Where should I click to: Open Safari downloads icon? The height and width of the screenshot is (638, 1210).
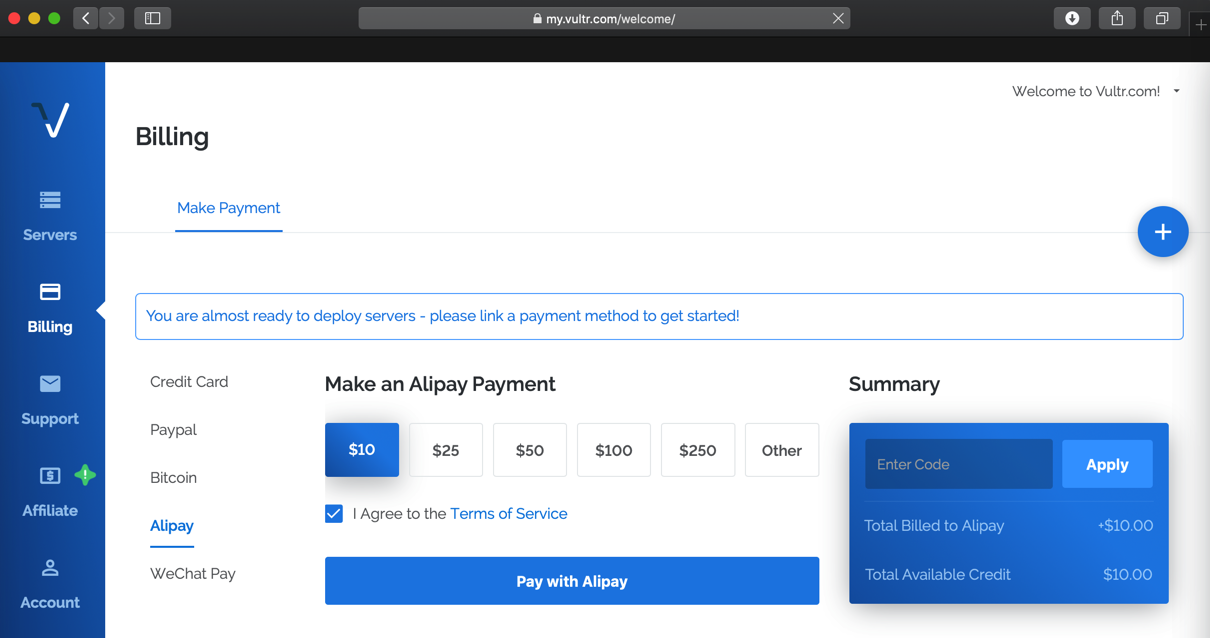point(1072,18)
